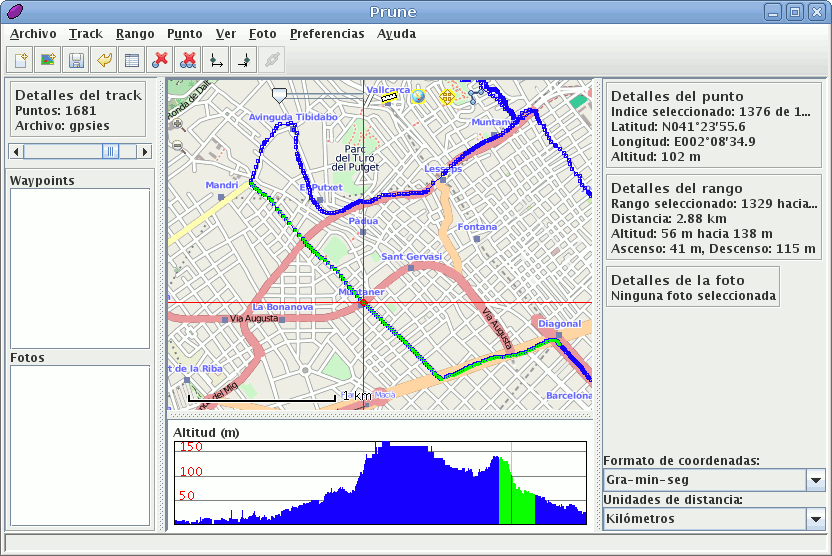Toggle the globe map display icon
The image size is (832, 556).
tap(418, 97)
